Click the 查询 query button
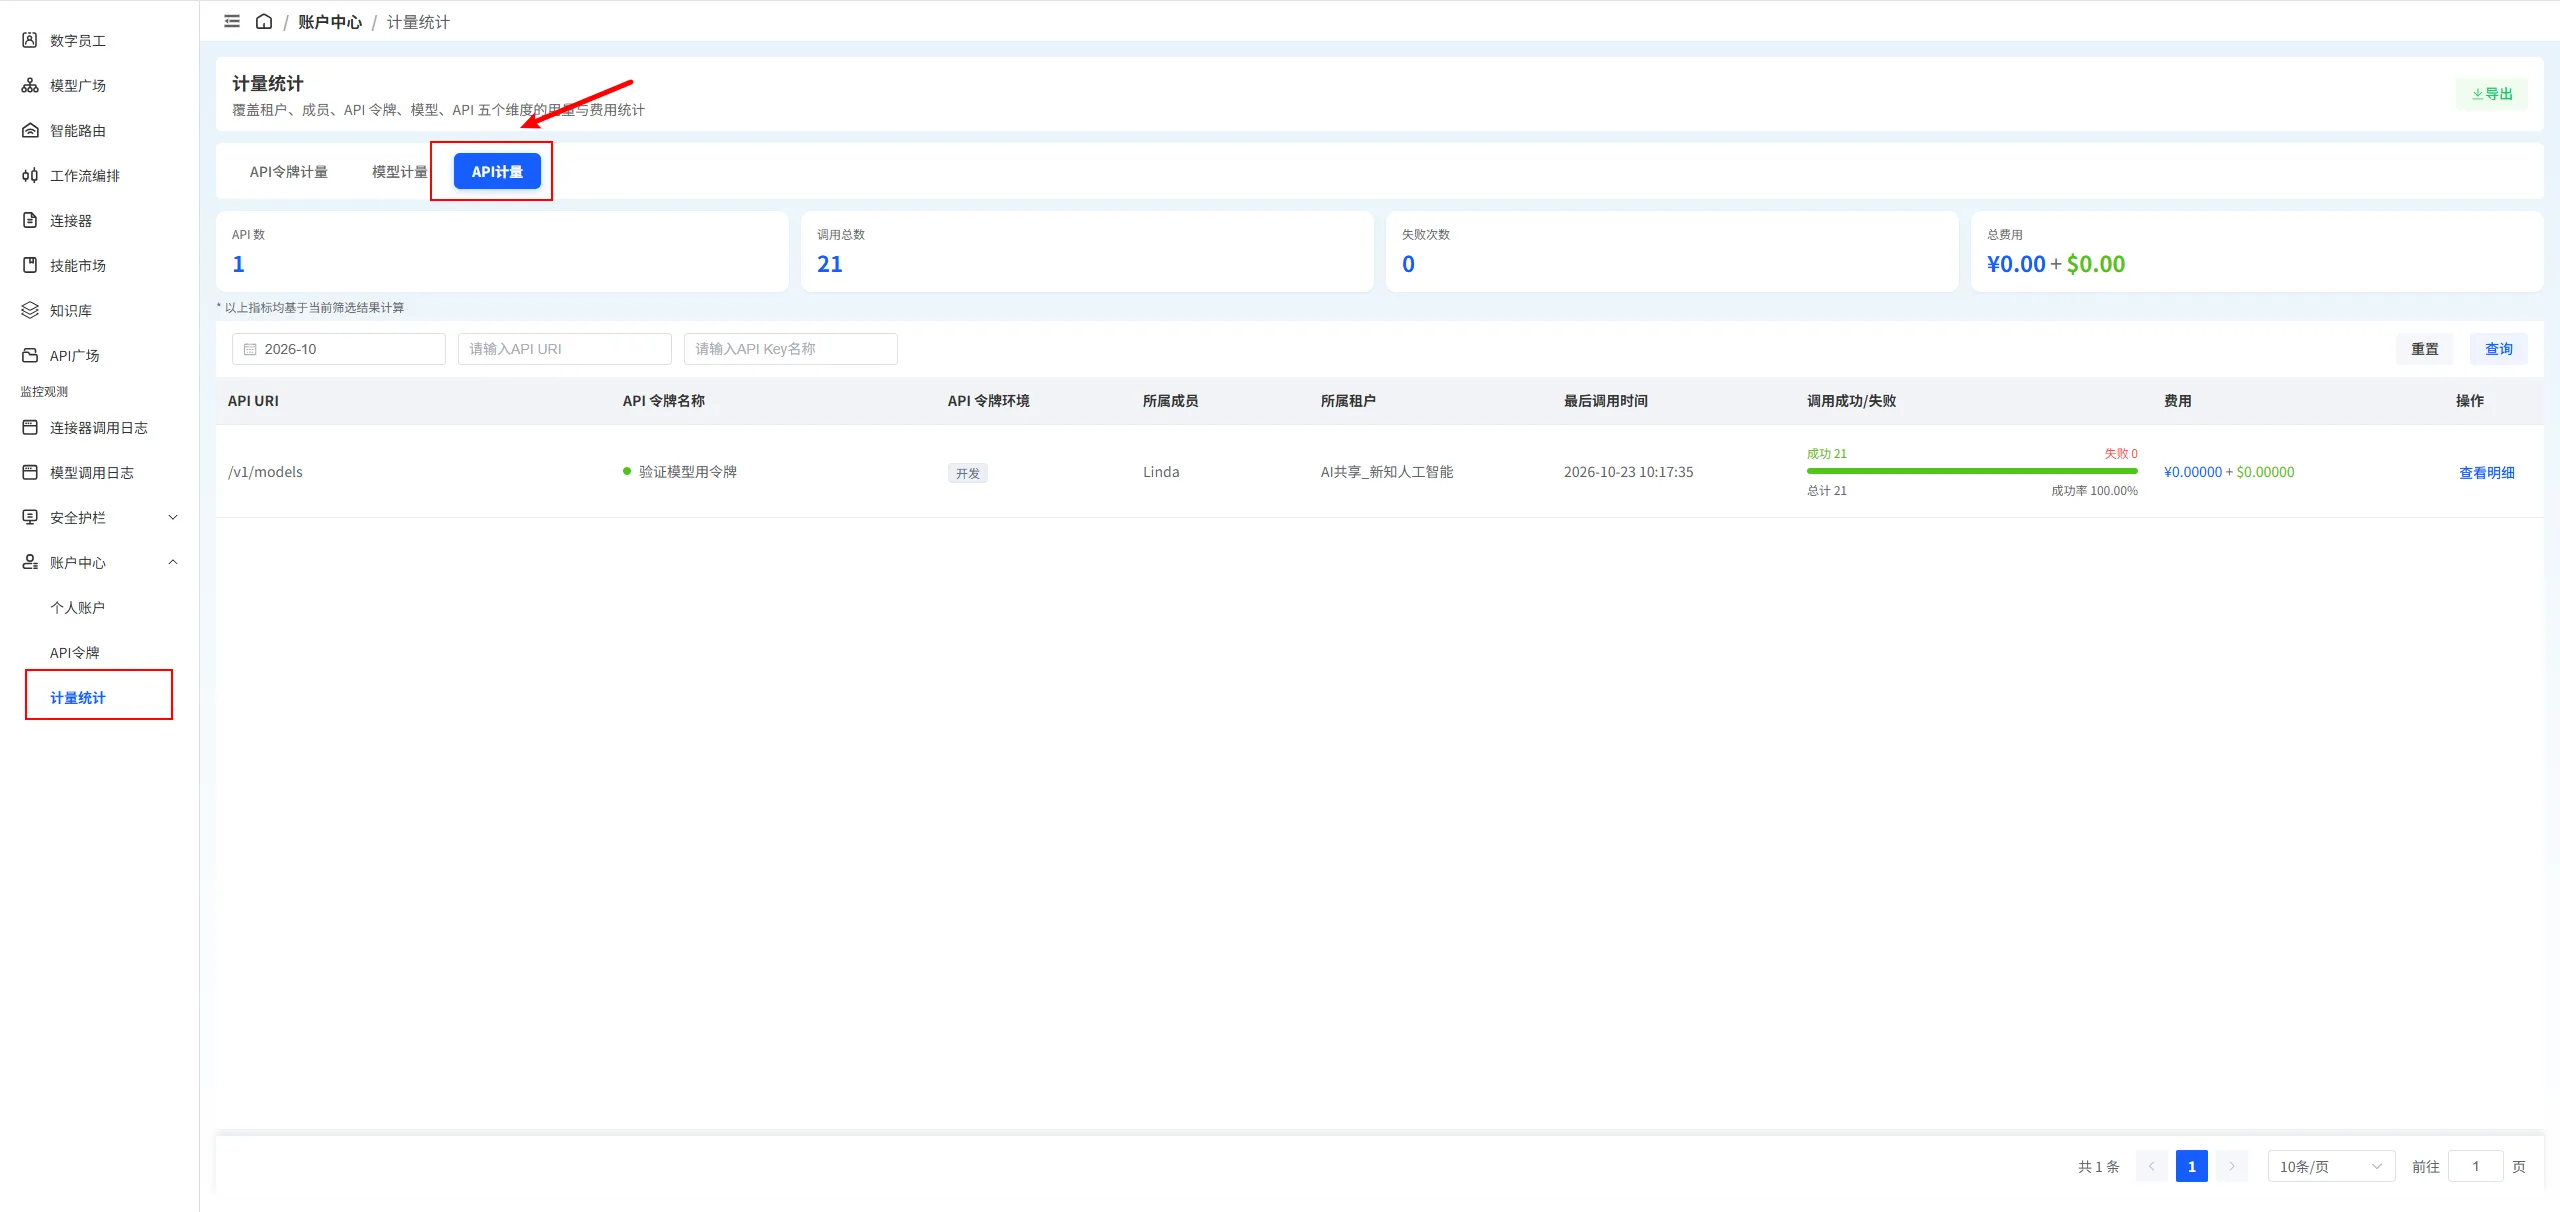Viewport: 2560px width, 1212px height. pos(2498,349)
